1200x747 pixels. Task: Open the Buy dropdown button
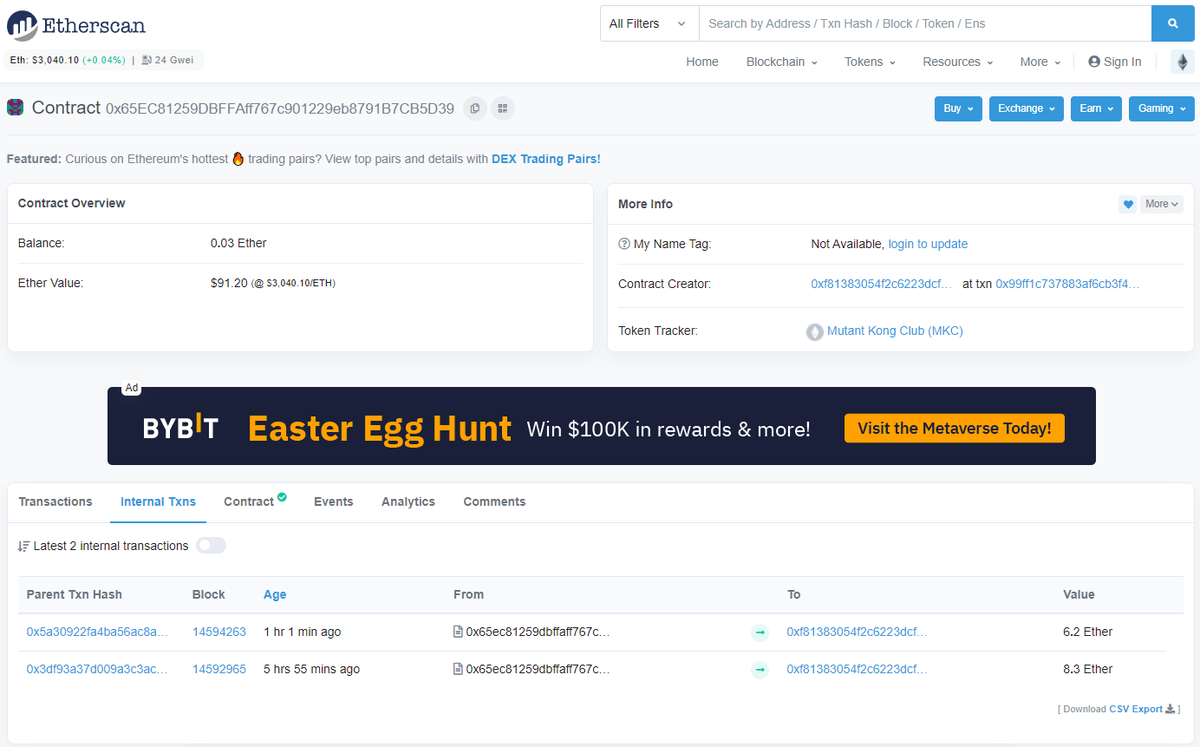(x=958, y=108)
